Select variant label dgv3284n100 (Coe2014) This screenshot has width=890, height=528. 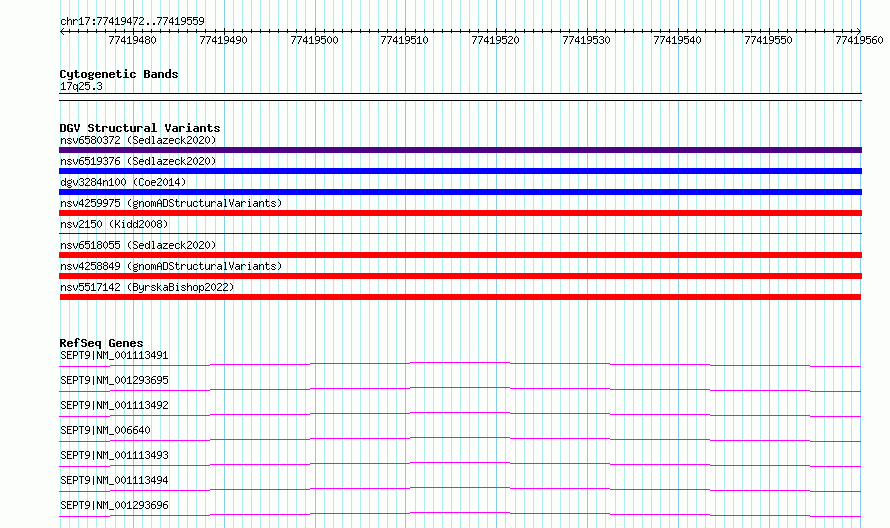click(123, 182)
